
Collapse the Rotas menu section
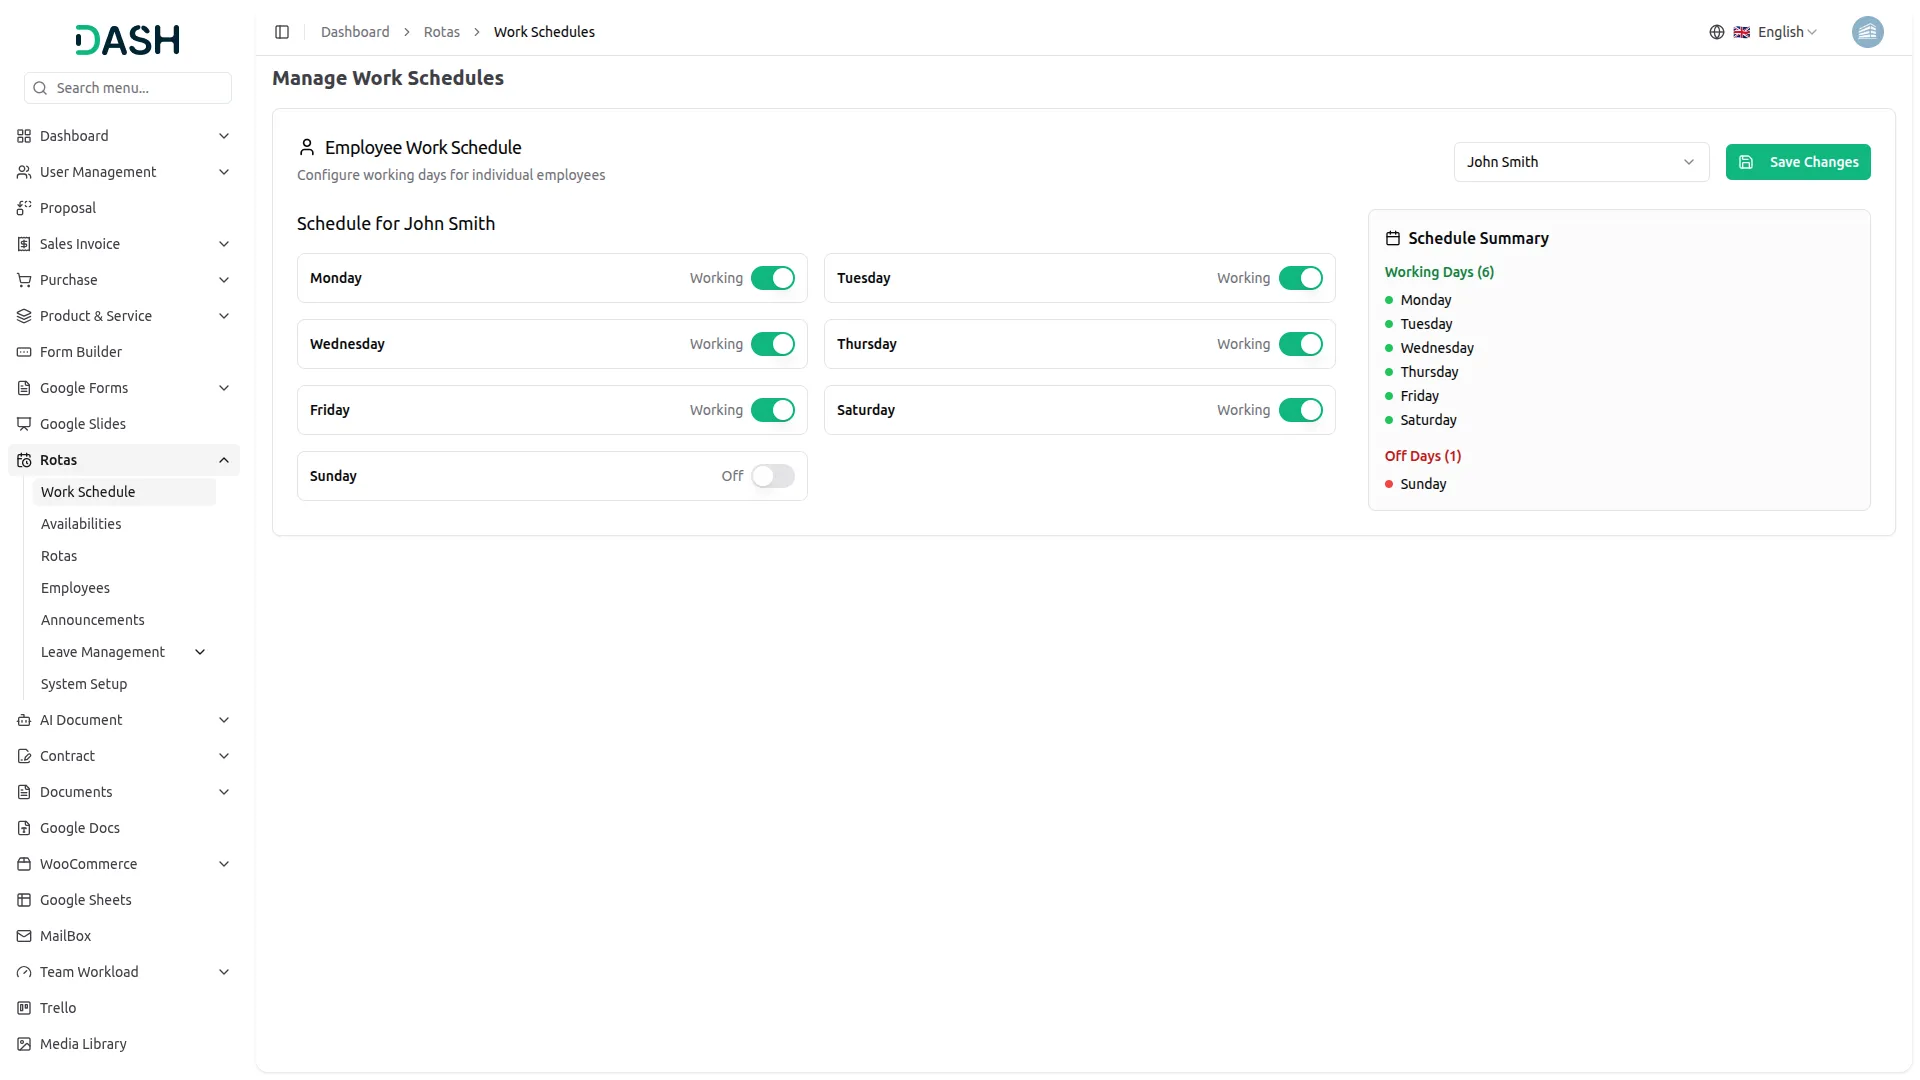point(223,460)
